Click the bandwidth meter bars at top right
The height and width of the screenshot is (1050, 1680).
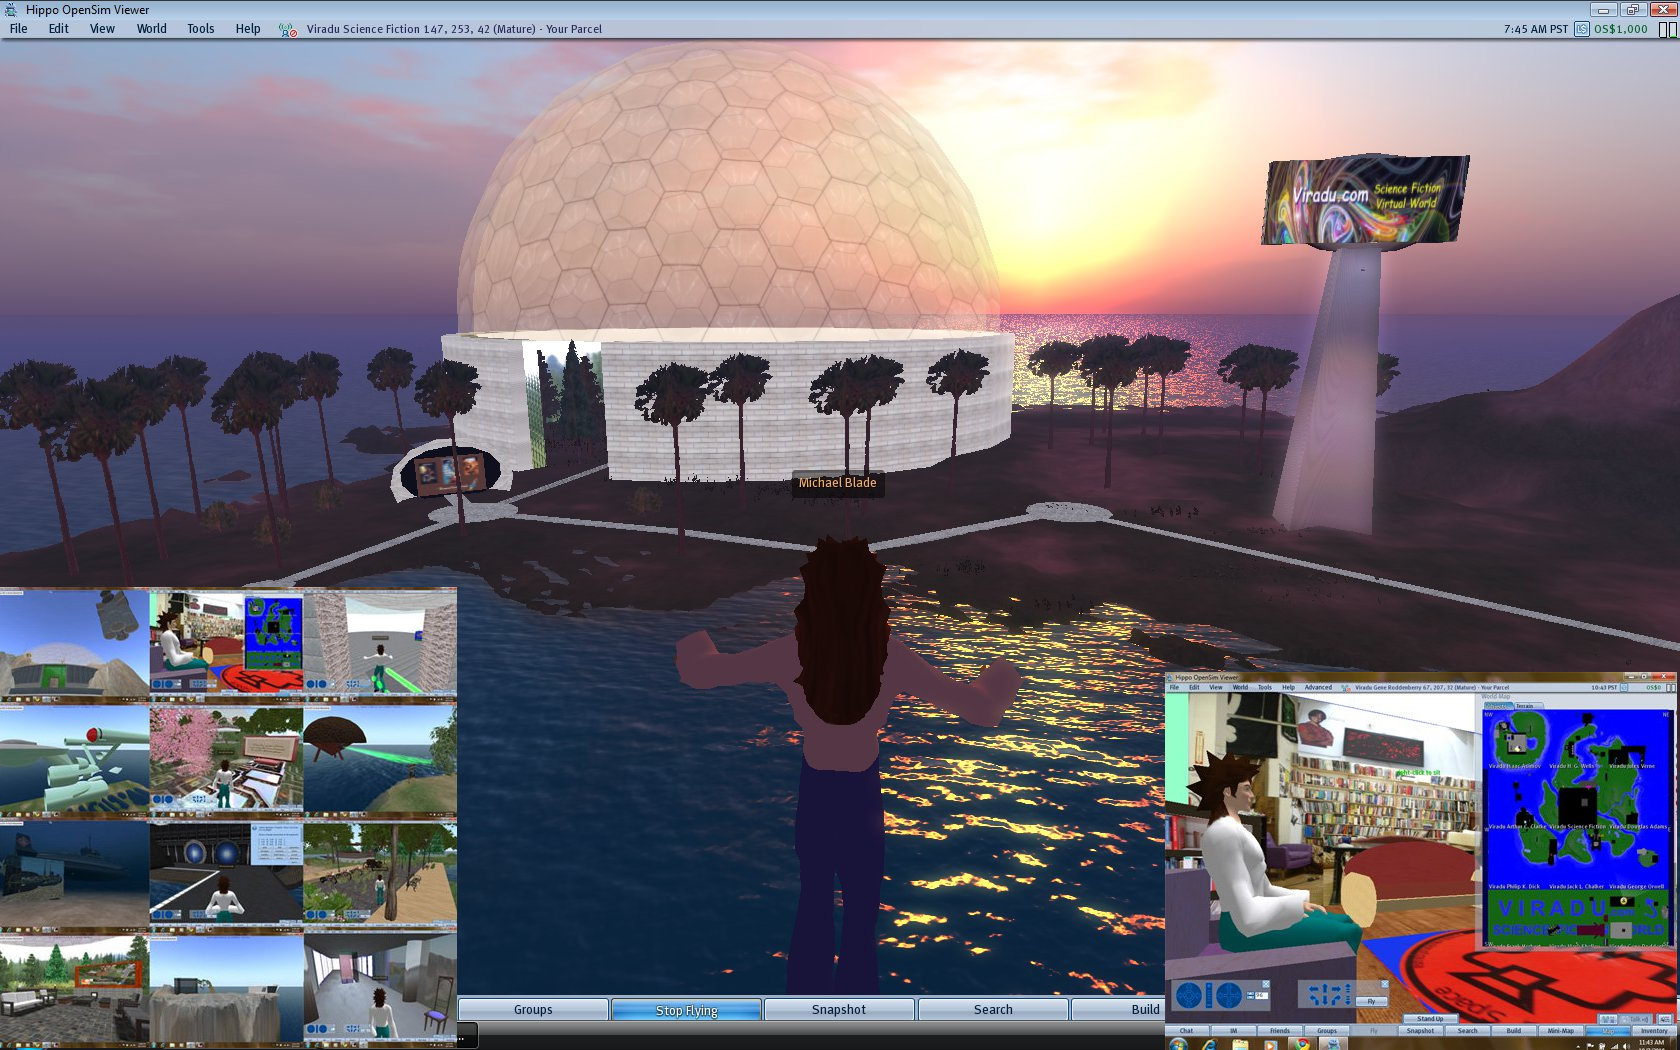1667,29
